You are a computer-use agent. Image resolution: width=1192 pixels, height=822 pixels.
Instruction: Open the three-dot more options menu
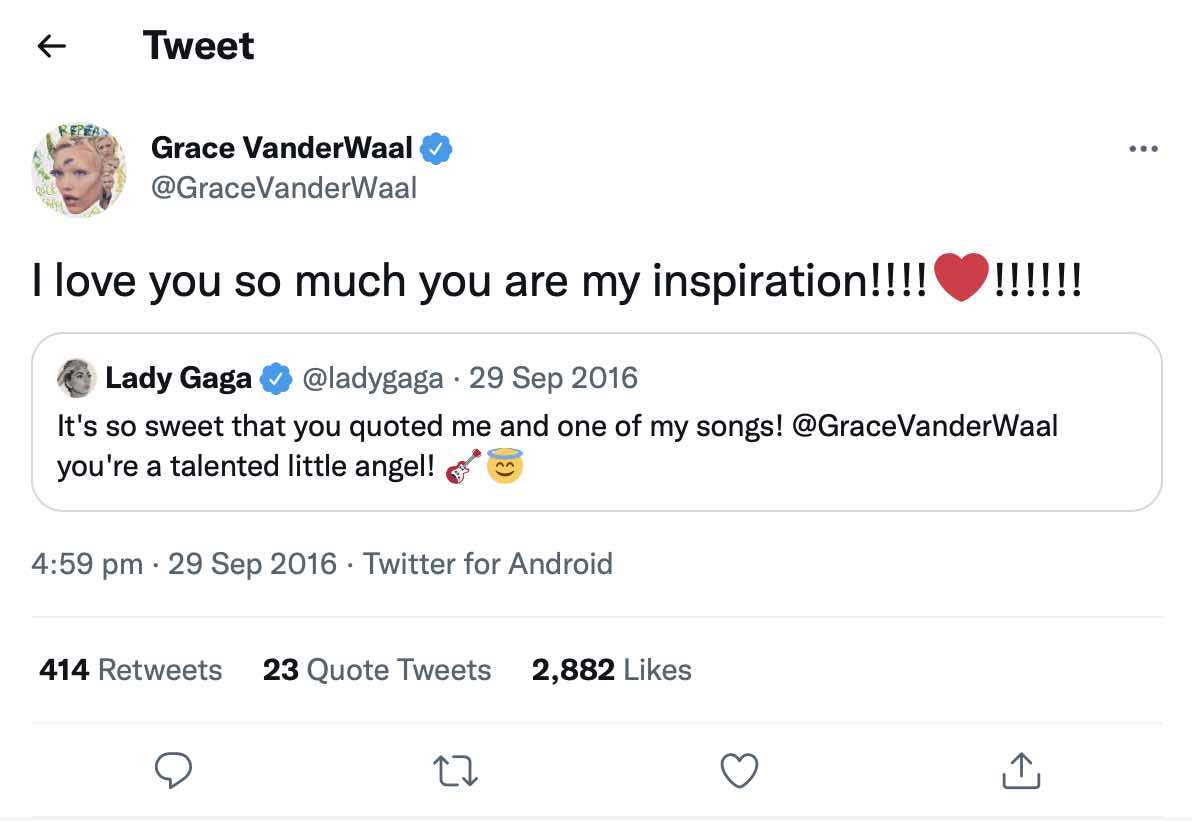point(1142,150)
